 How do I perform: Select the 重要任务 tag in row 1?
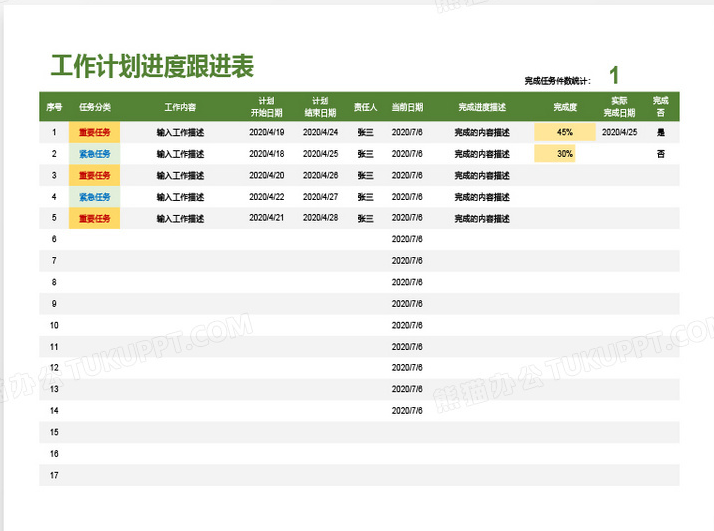pos(95,132)
